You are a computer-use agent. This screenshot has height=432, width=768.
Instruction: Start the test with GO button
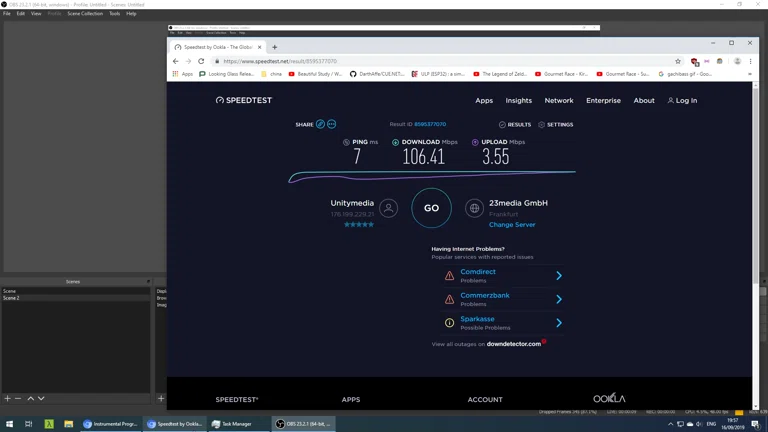pos(432,208)
